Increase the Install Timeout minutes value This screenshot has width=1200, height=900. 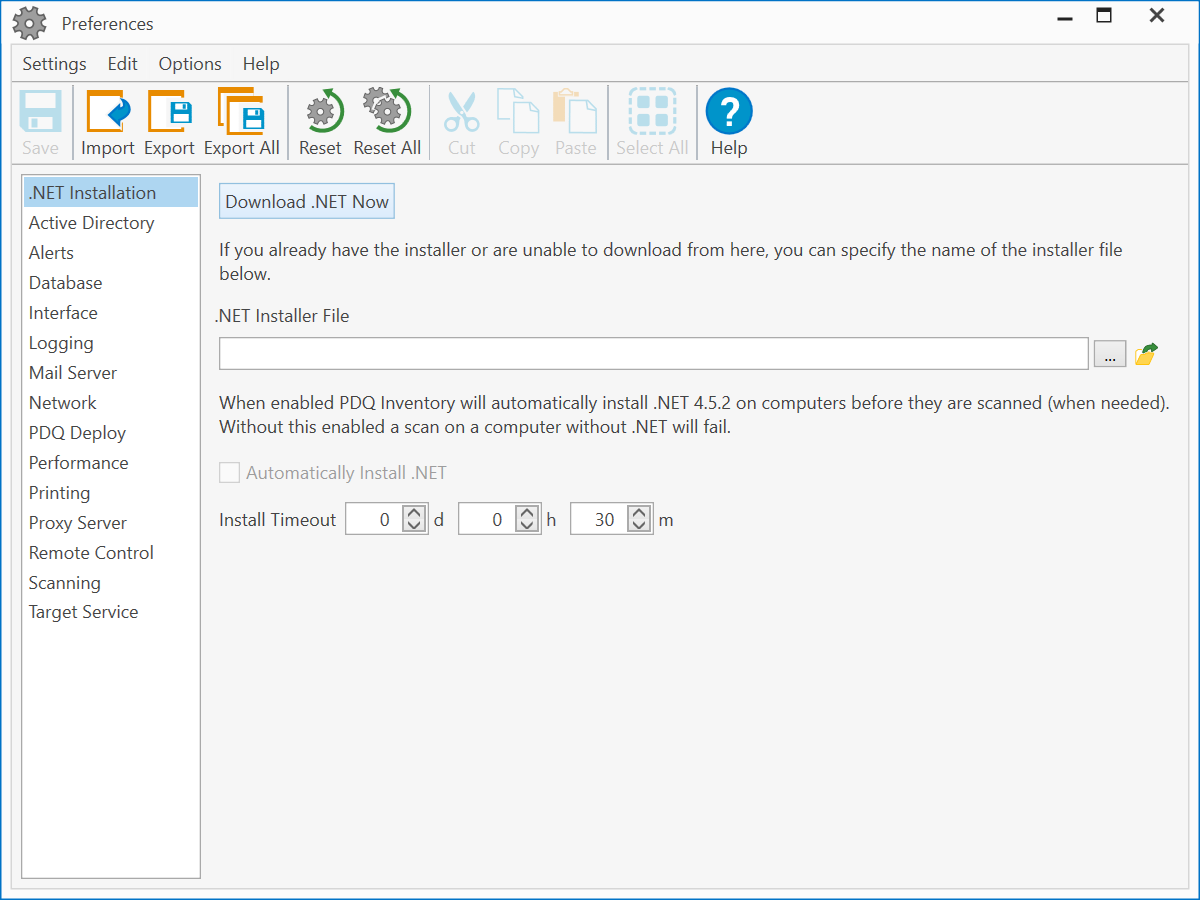[639, 513]
